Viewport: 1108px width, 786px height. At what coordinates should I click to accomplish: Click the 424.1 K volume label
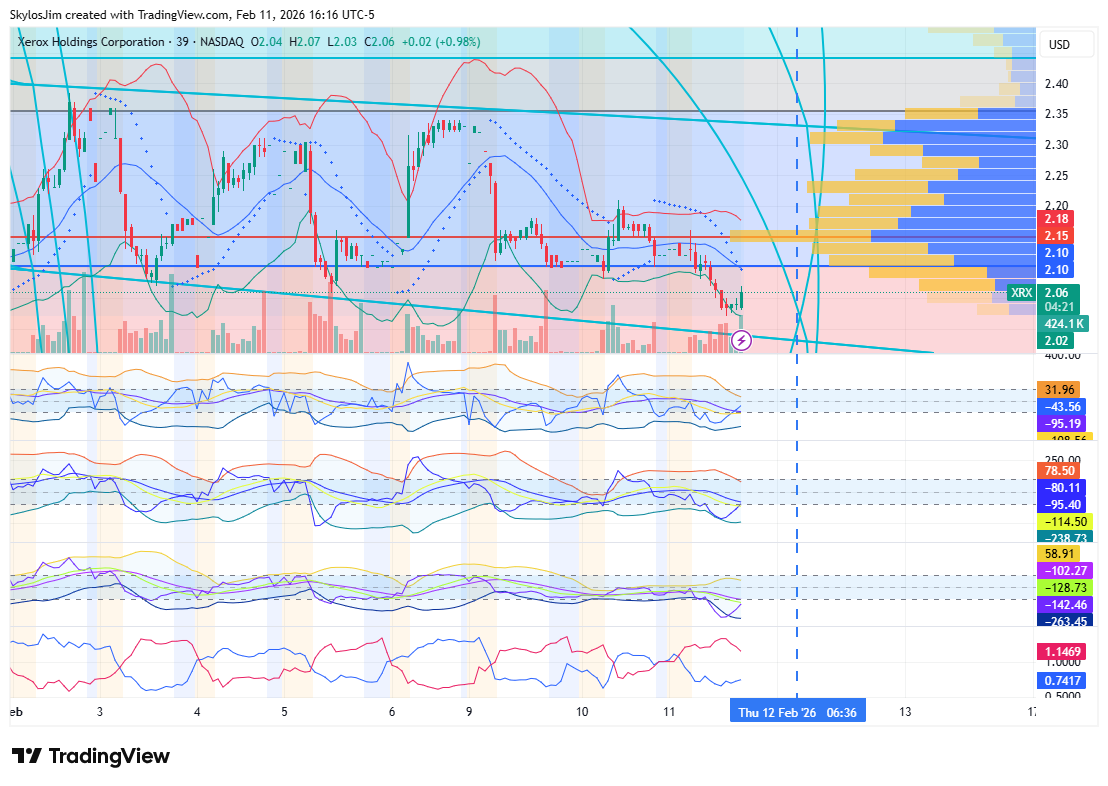coord(1062,324)
